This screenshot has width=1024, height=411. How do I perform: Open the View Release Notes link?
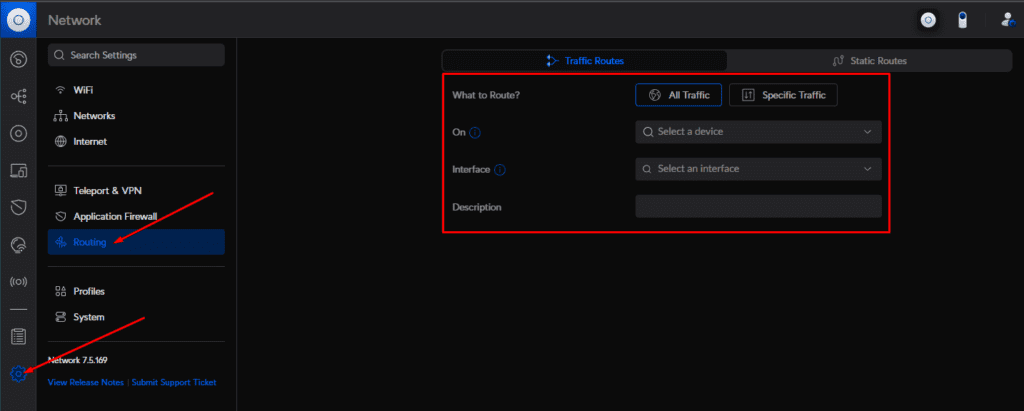pos(86,382)
